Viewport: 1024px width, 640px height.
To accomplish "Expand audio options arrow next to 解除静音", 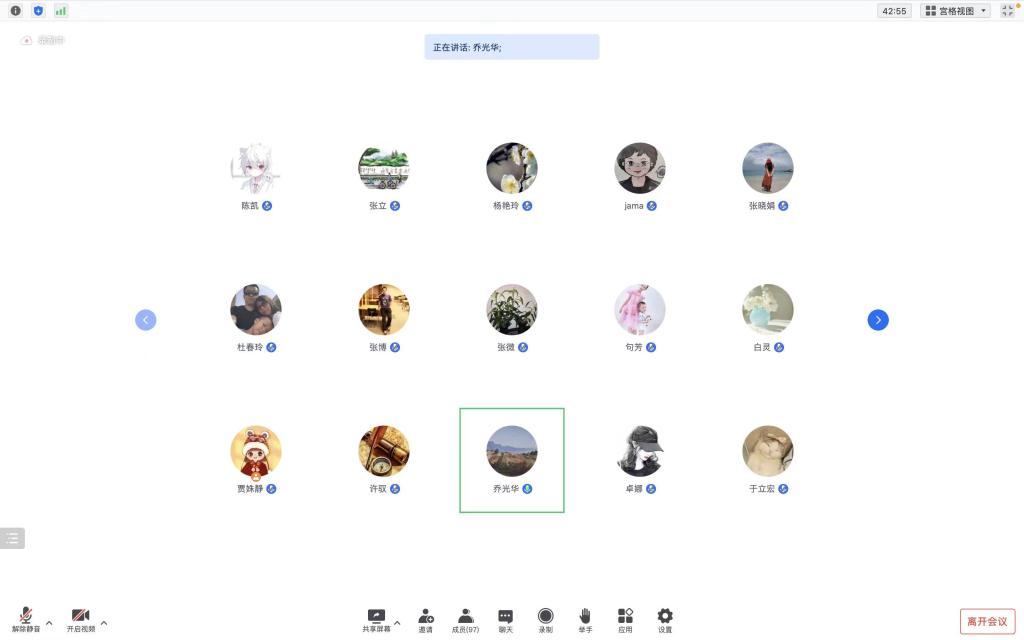I will pyautogui.click(x=49, y=622).
